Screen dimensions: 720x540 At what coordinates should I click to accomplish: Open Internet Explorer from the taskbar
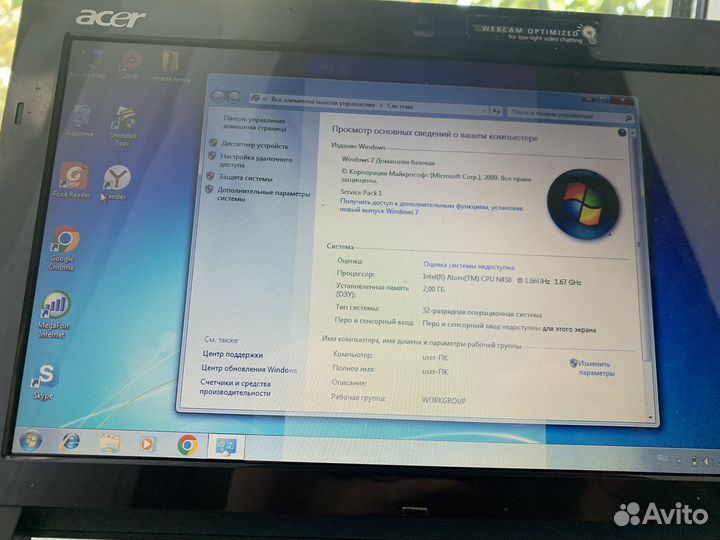click(x=70, y=442)
